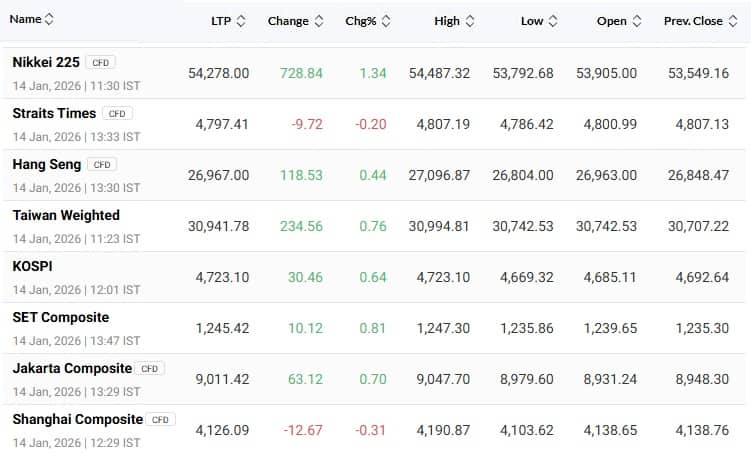Click the Open column header label

[612, 21]
